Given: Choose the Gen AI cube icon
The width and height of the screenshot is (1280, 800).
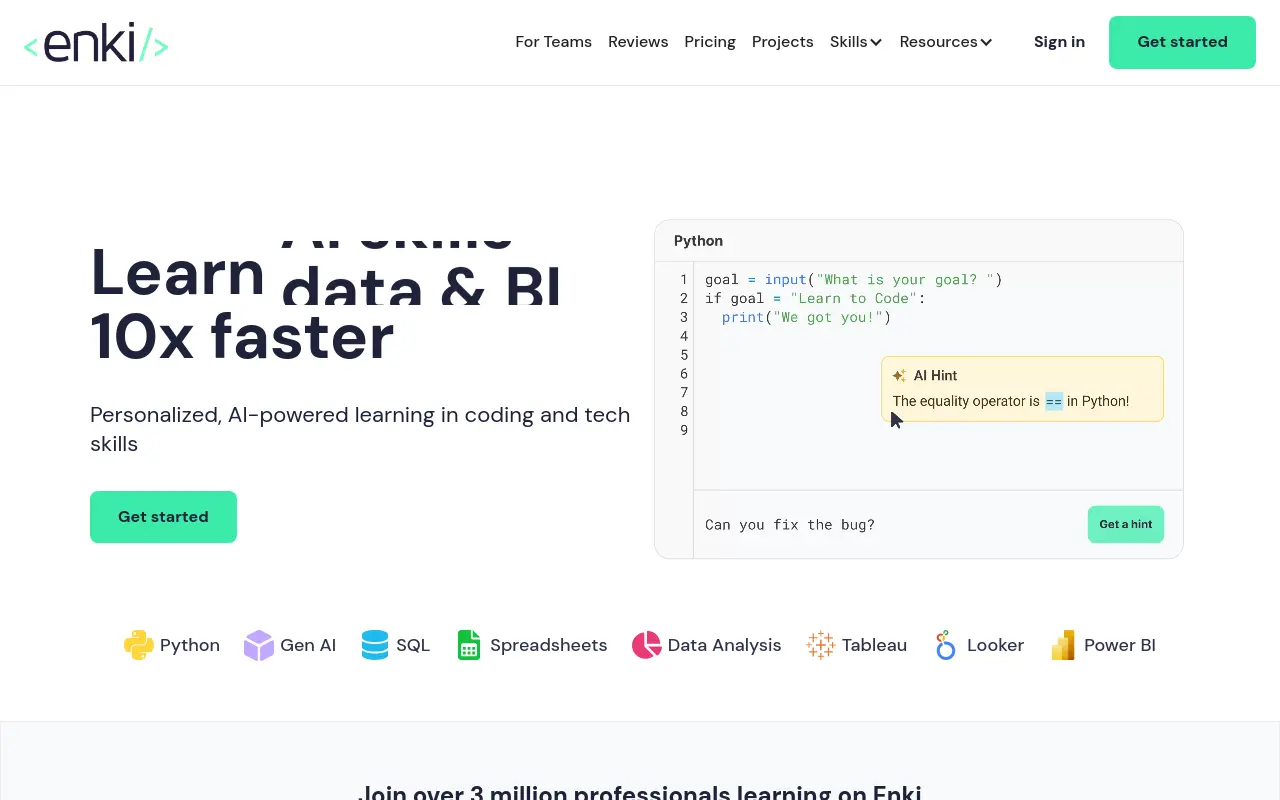Looking at the screenshot, I should (x=259, y=645).
